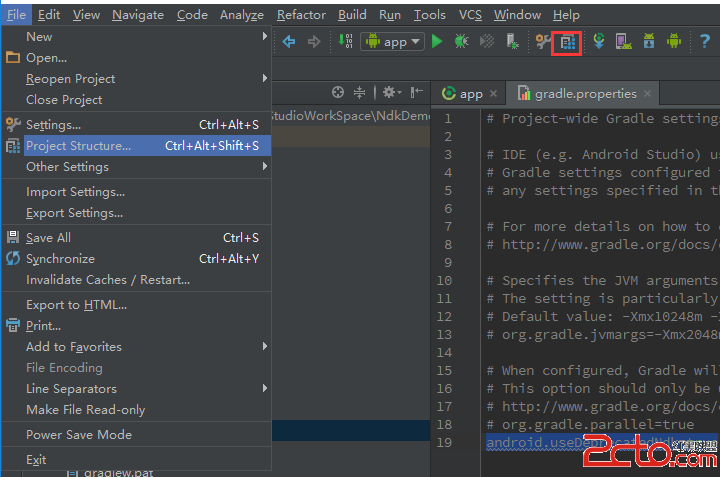Viewport: 720px width, 477px height.
Task: Switch to the gradle.properties tab
Action: [x=585, y=93]
